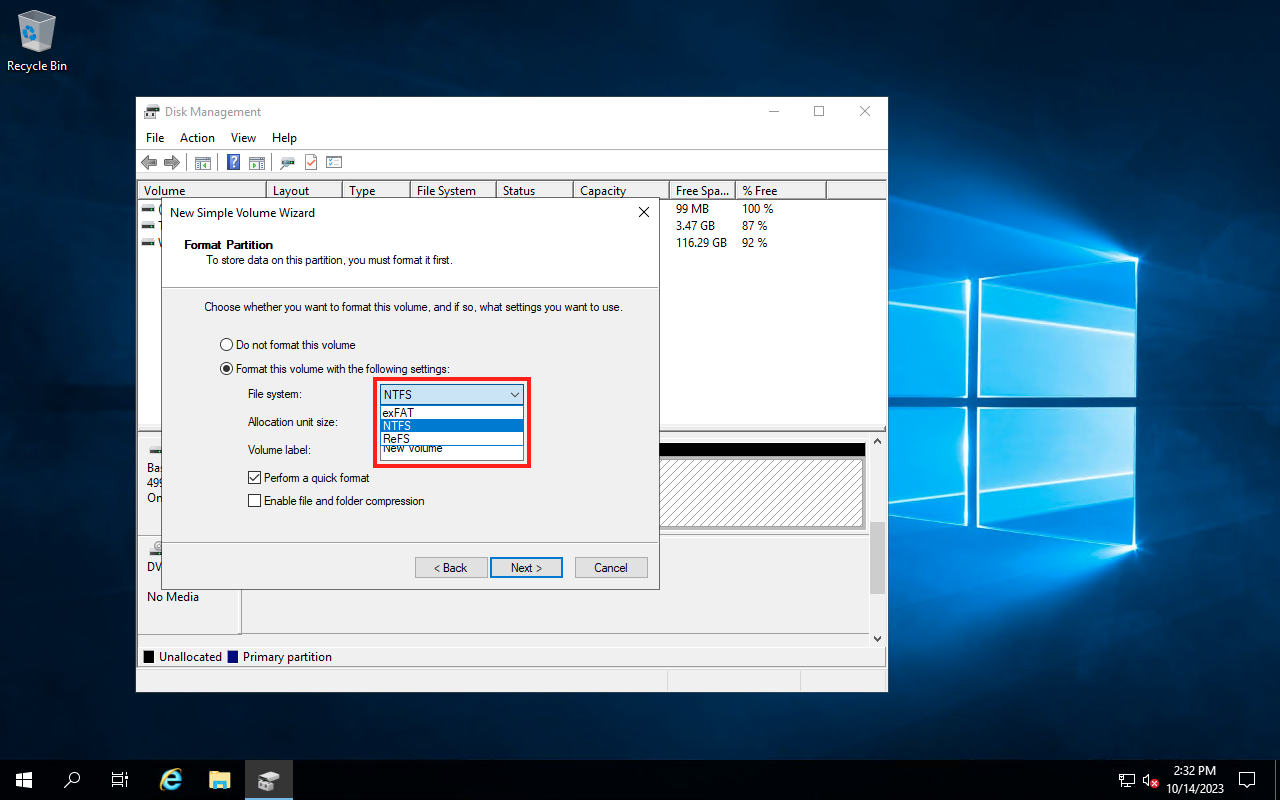Click 'Next >' in the wizard
1280x800 pixels.
click(526, 568)
